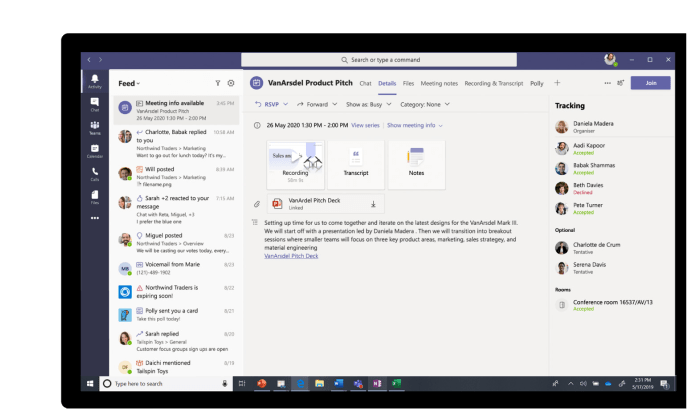Open Edge browser from the taskbar

[x=300, y=383]
